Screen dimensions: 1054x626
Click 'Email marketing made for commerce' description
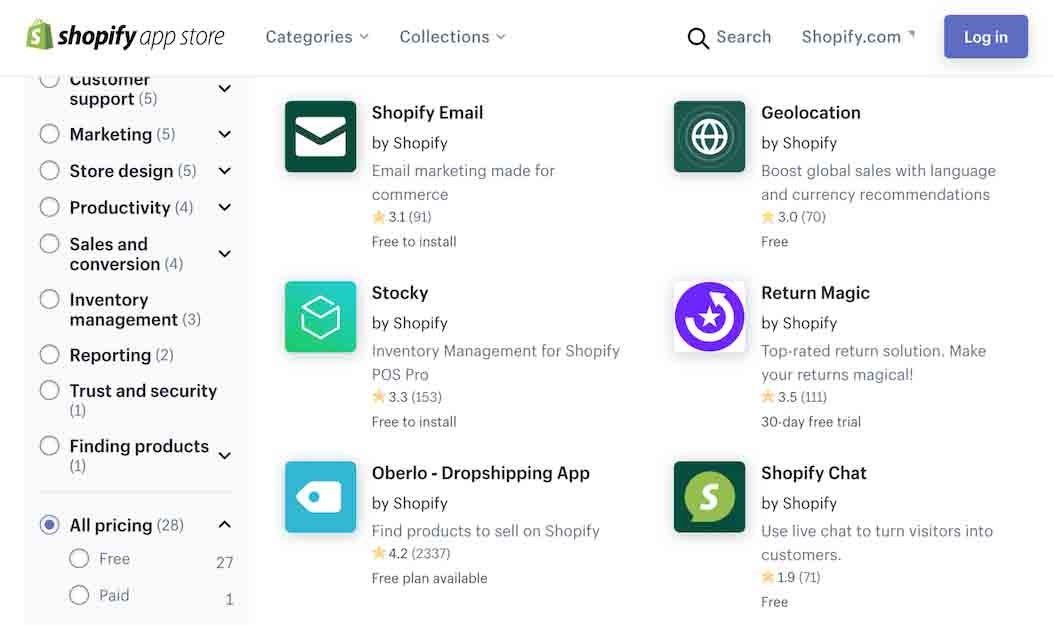(x=463, y=182)
